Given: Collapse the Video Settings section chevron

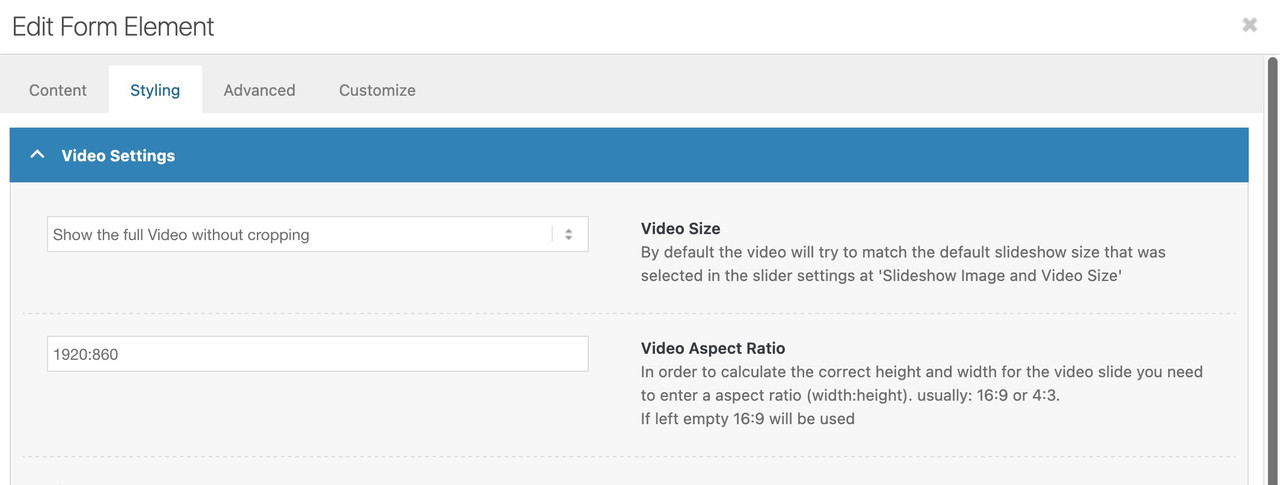Looking at the screenshot, I should [38, 155].
